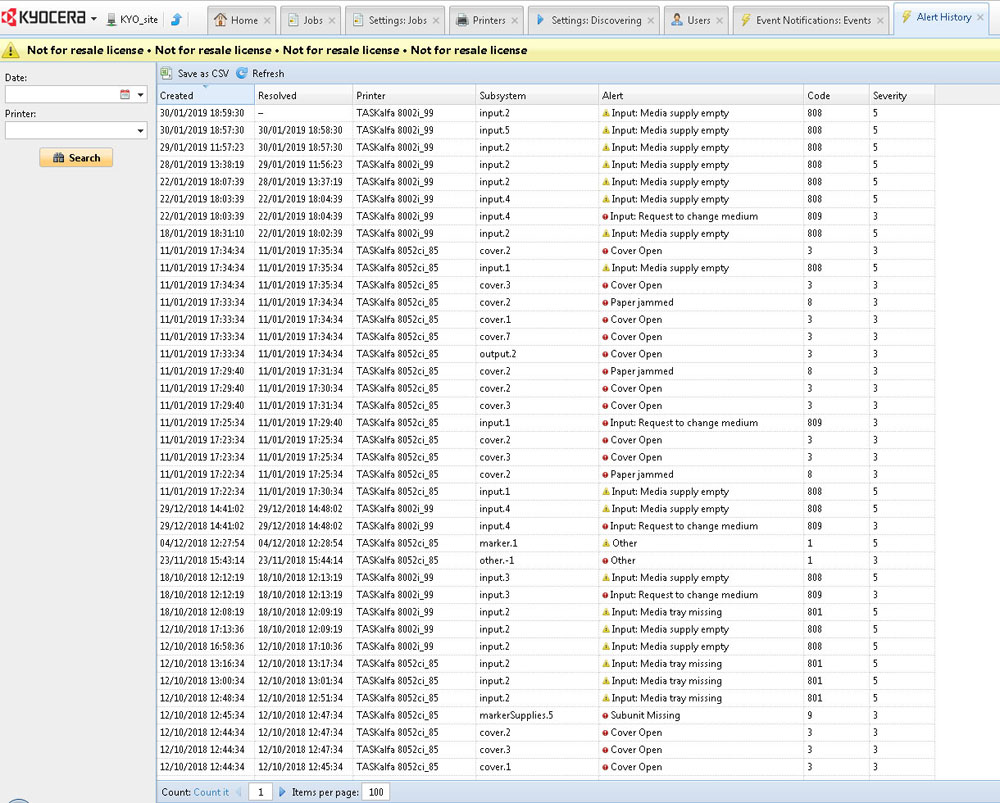The height and width of the screenshot is (803, 1000).
Task: Select the row created 18/01/2019 18:31:10
Action: tap(546, 233)
